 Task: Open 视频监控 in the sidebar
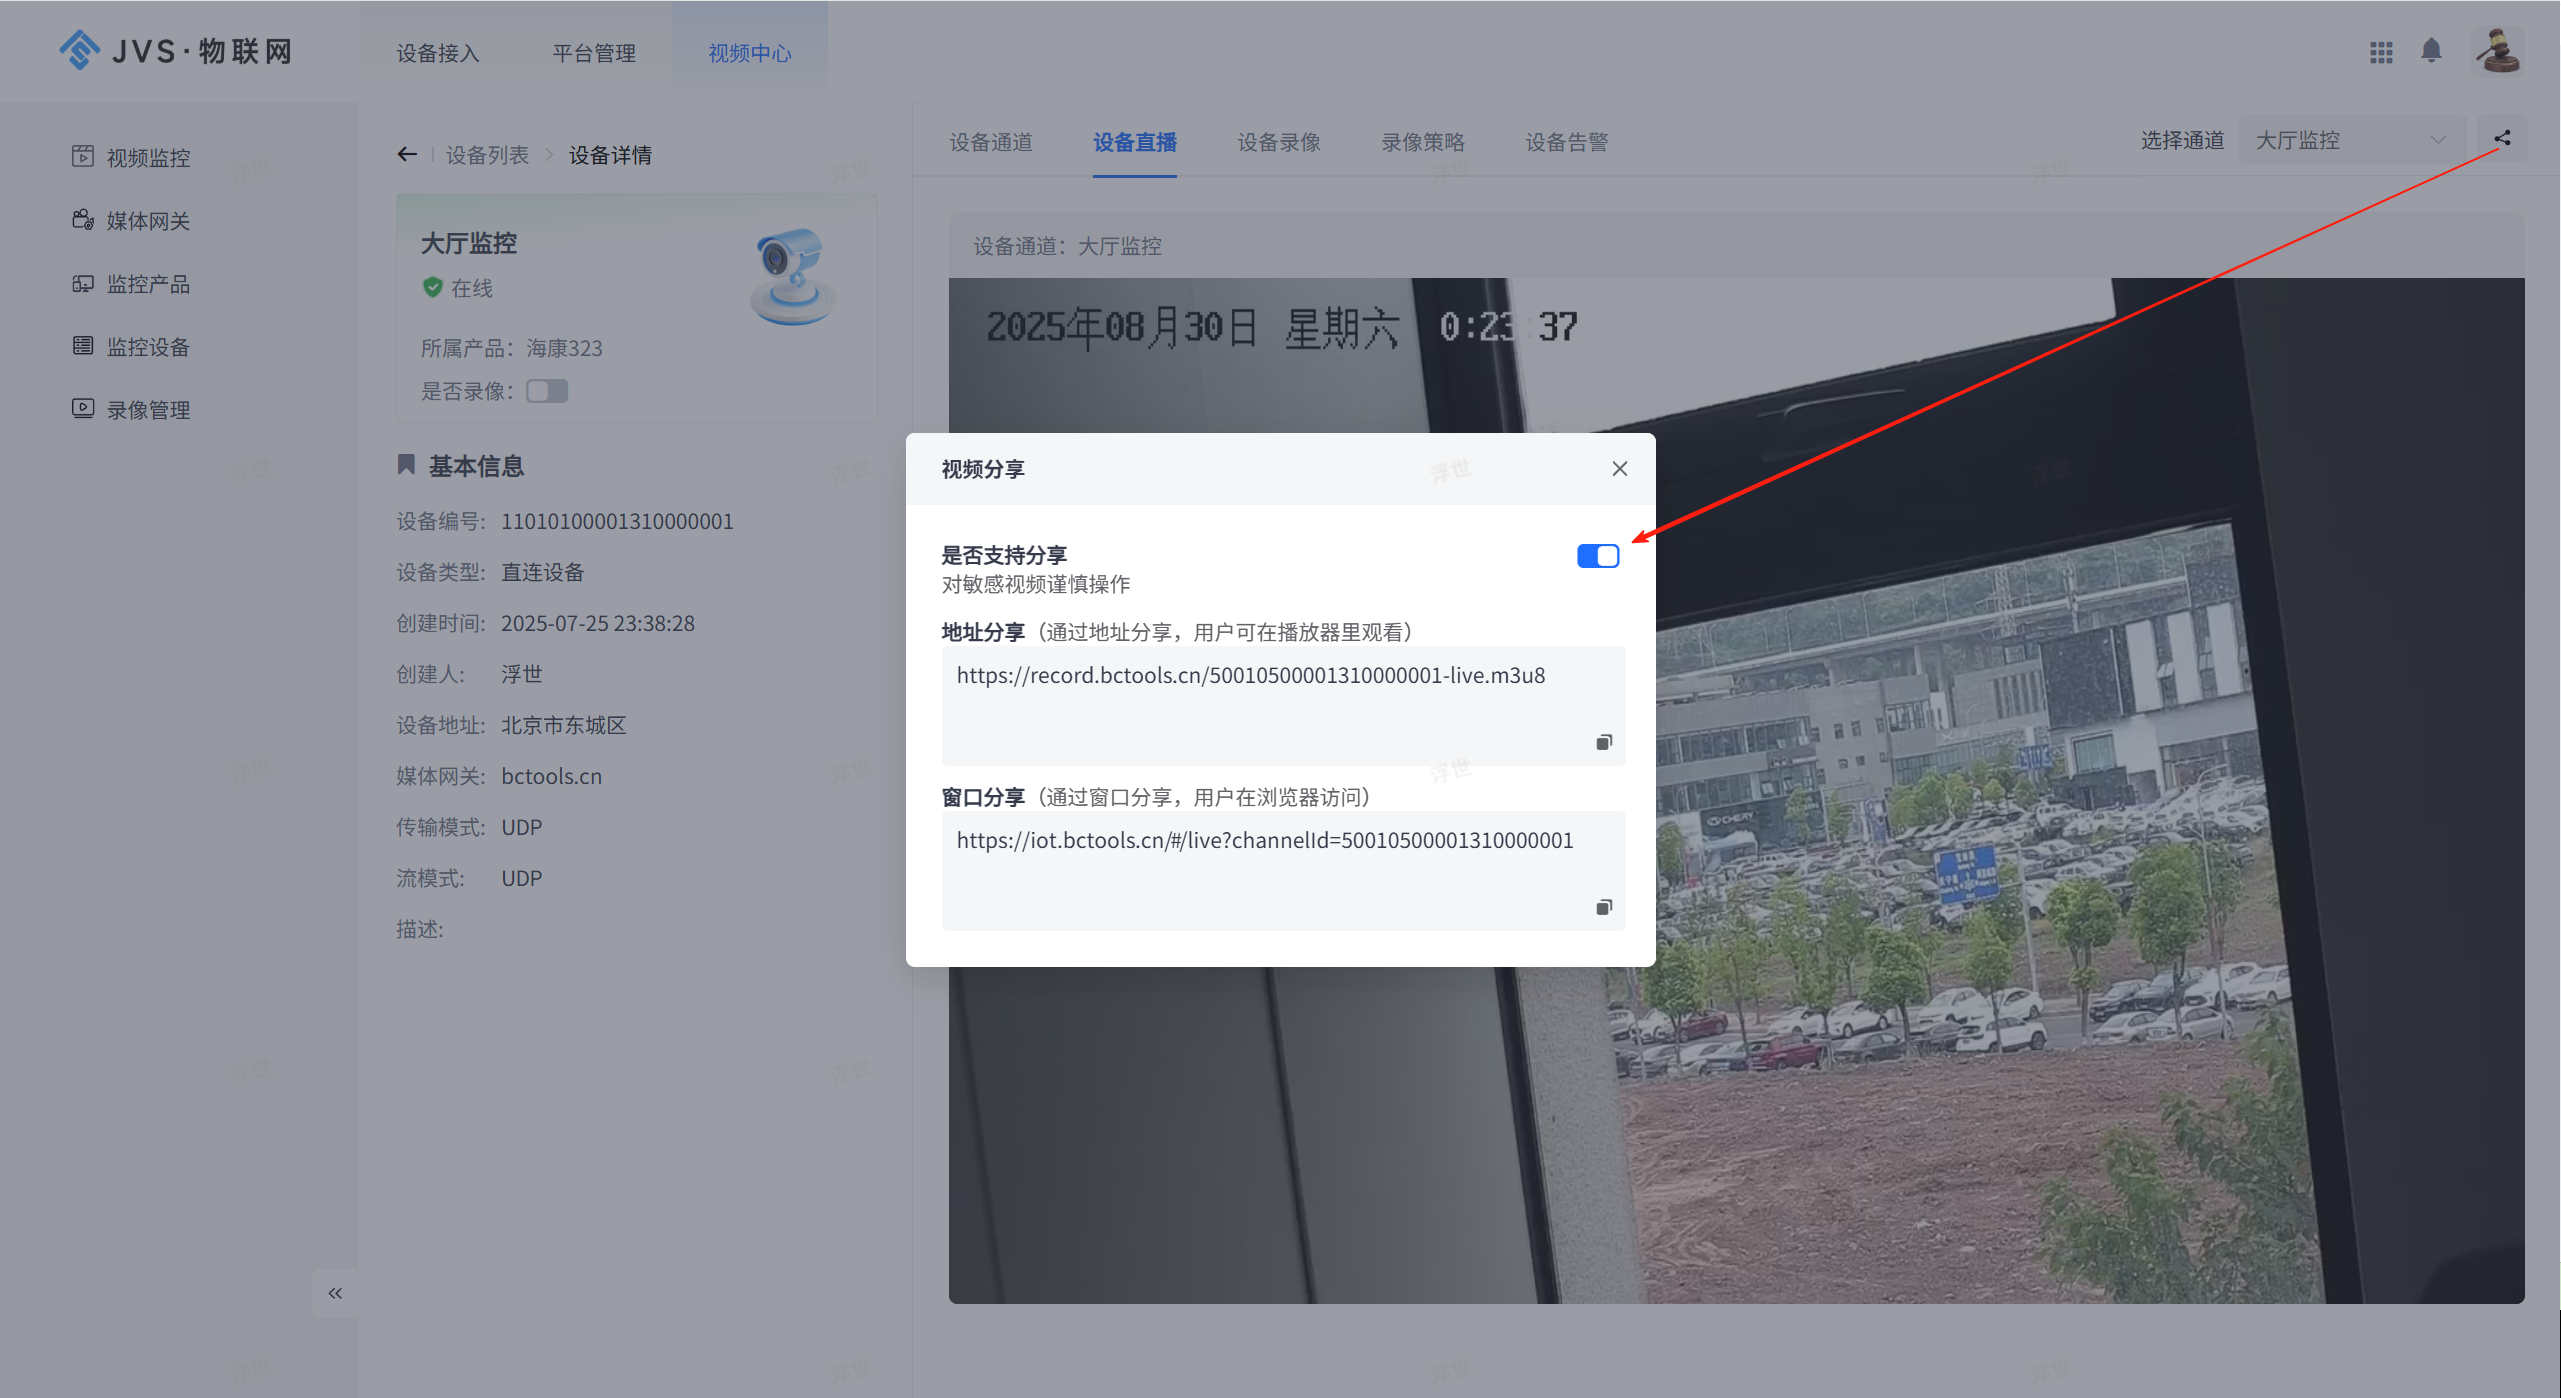[148, 158]
